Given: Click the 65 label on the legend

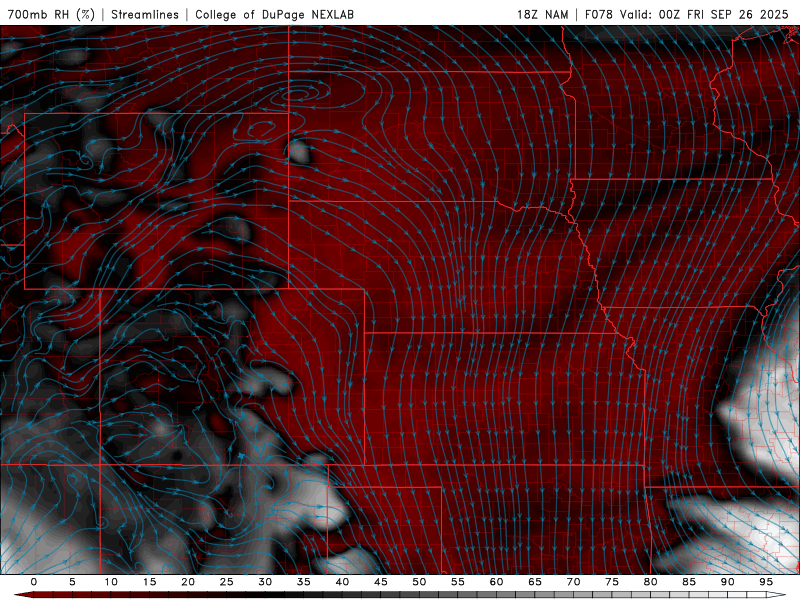Looking at the screenshot, I should [x=535, y=582].
